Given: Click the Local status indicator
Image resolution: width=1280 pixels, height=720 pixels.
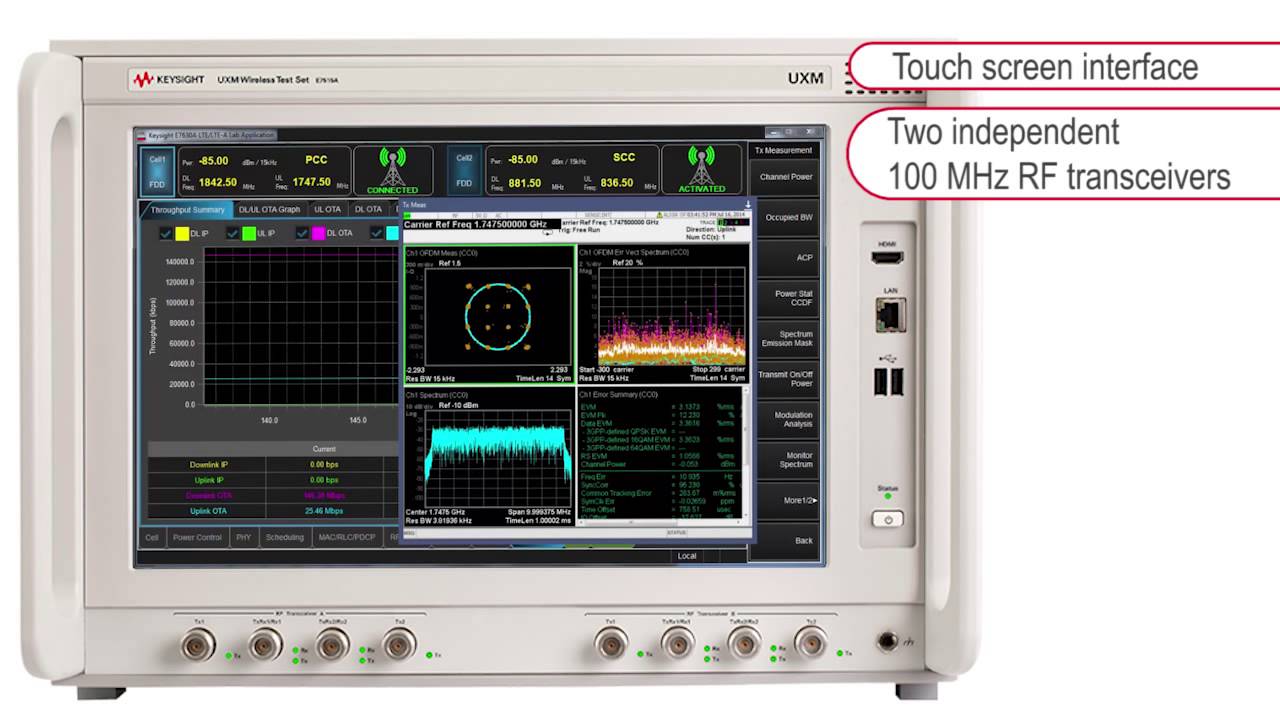Looking at the screenshot, I should [x=687, y=556].
